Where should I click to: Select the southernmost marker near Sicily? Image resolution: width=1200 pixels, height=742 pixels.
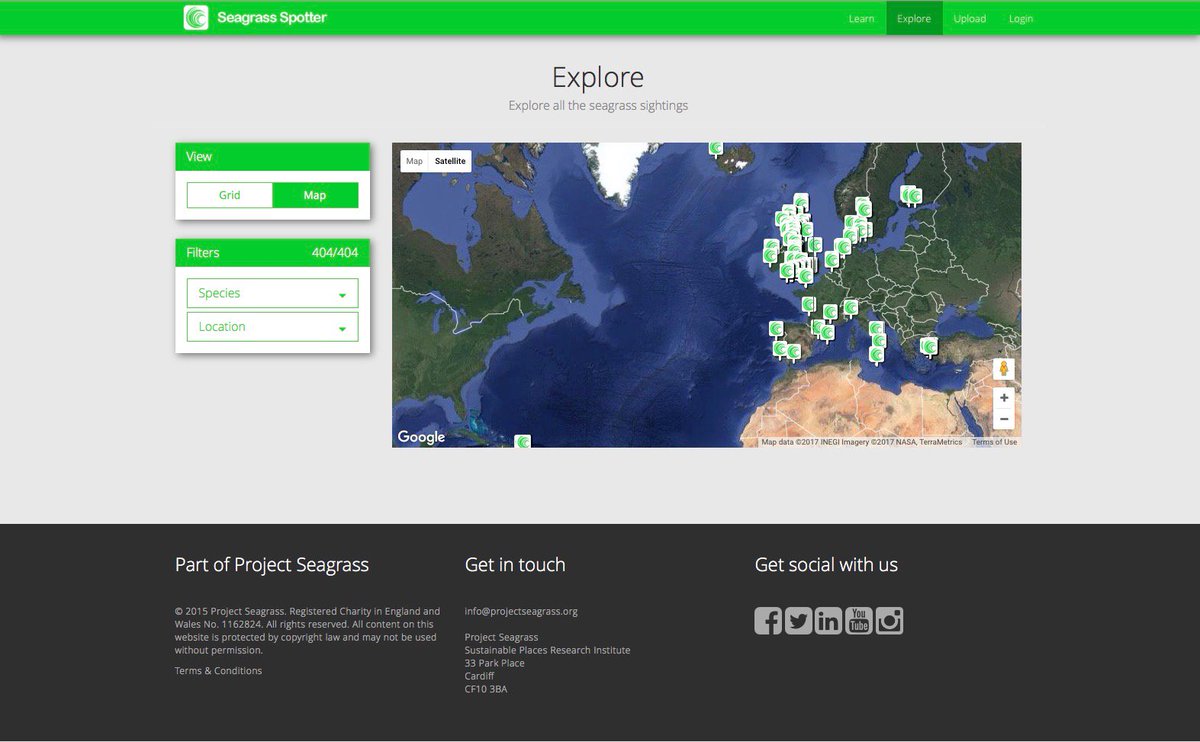pyautogui.click(x=877, y=354)
